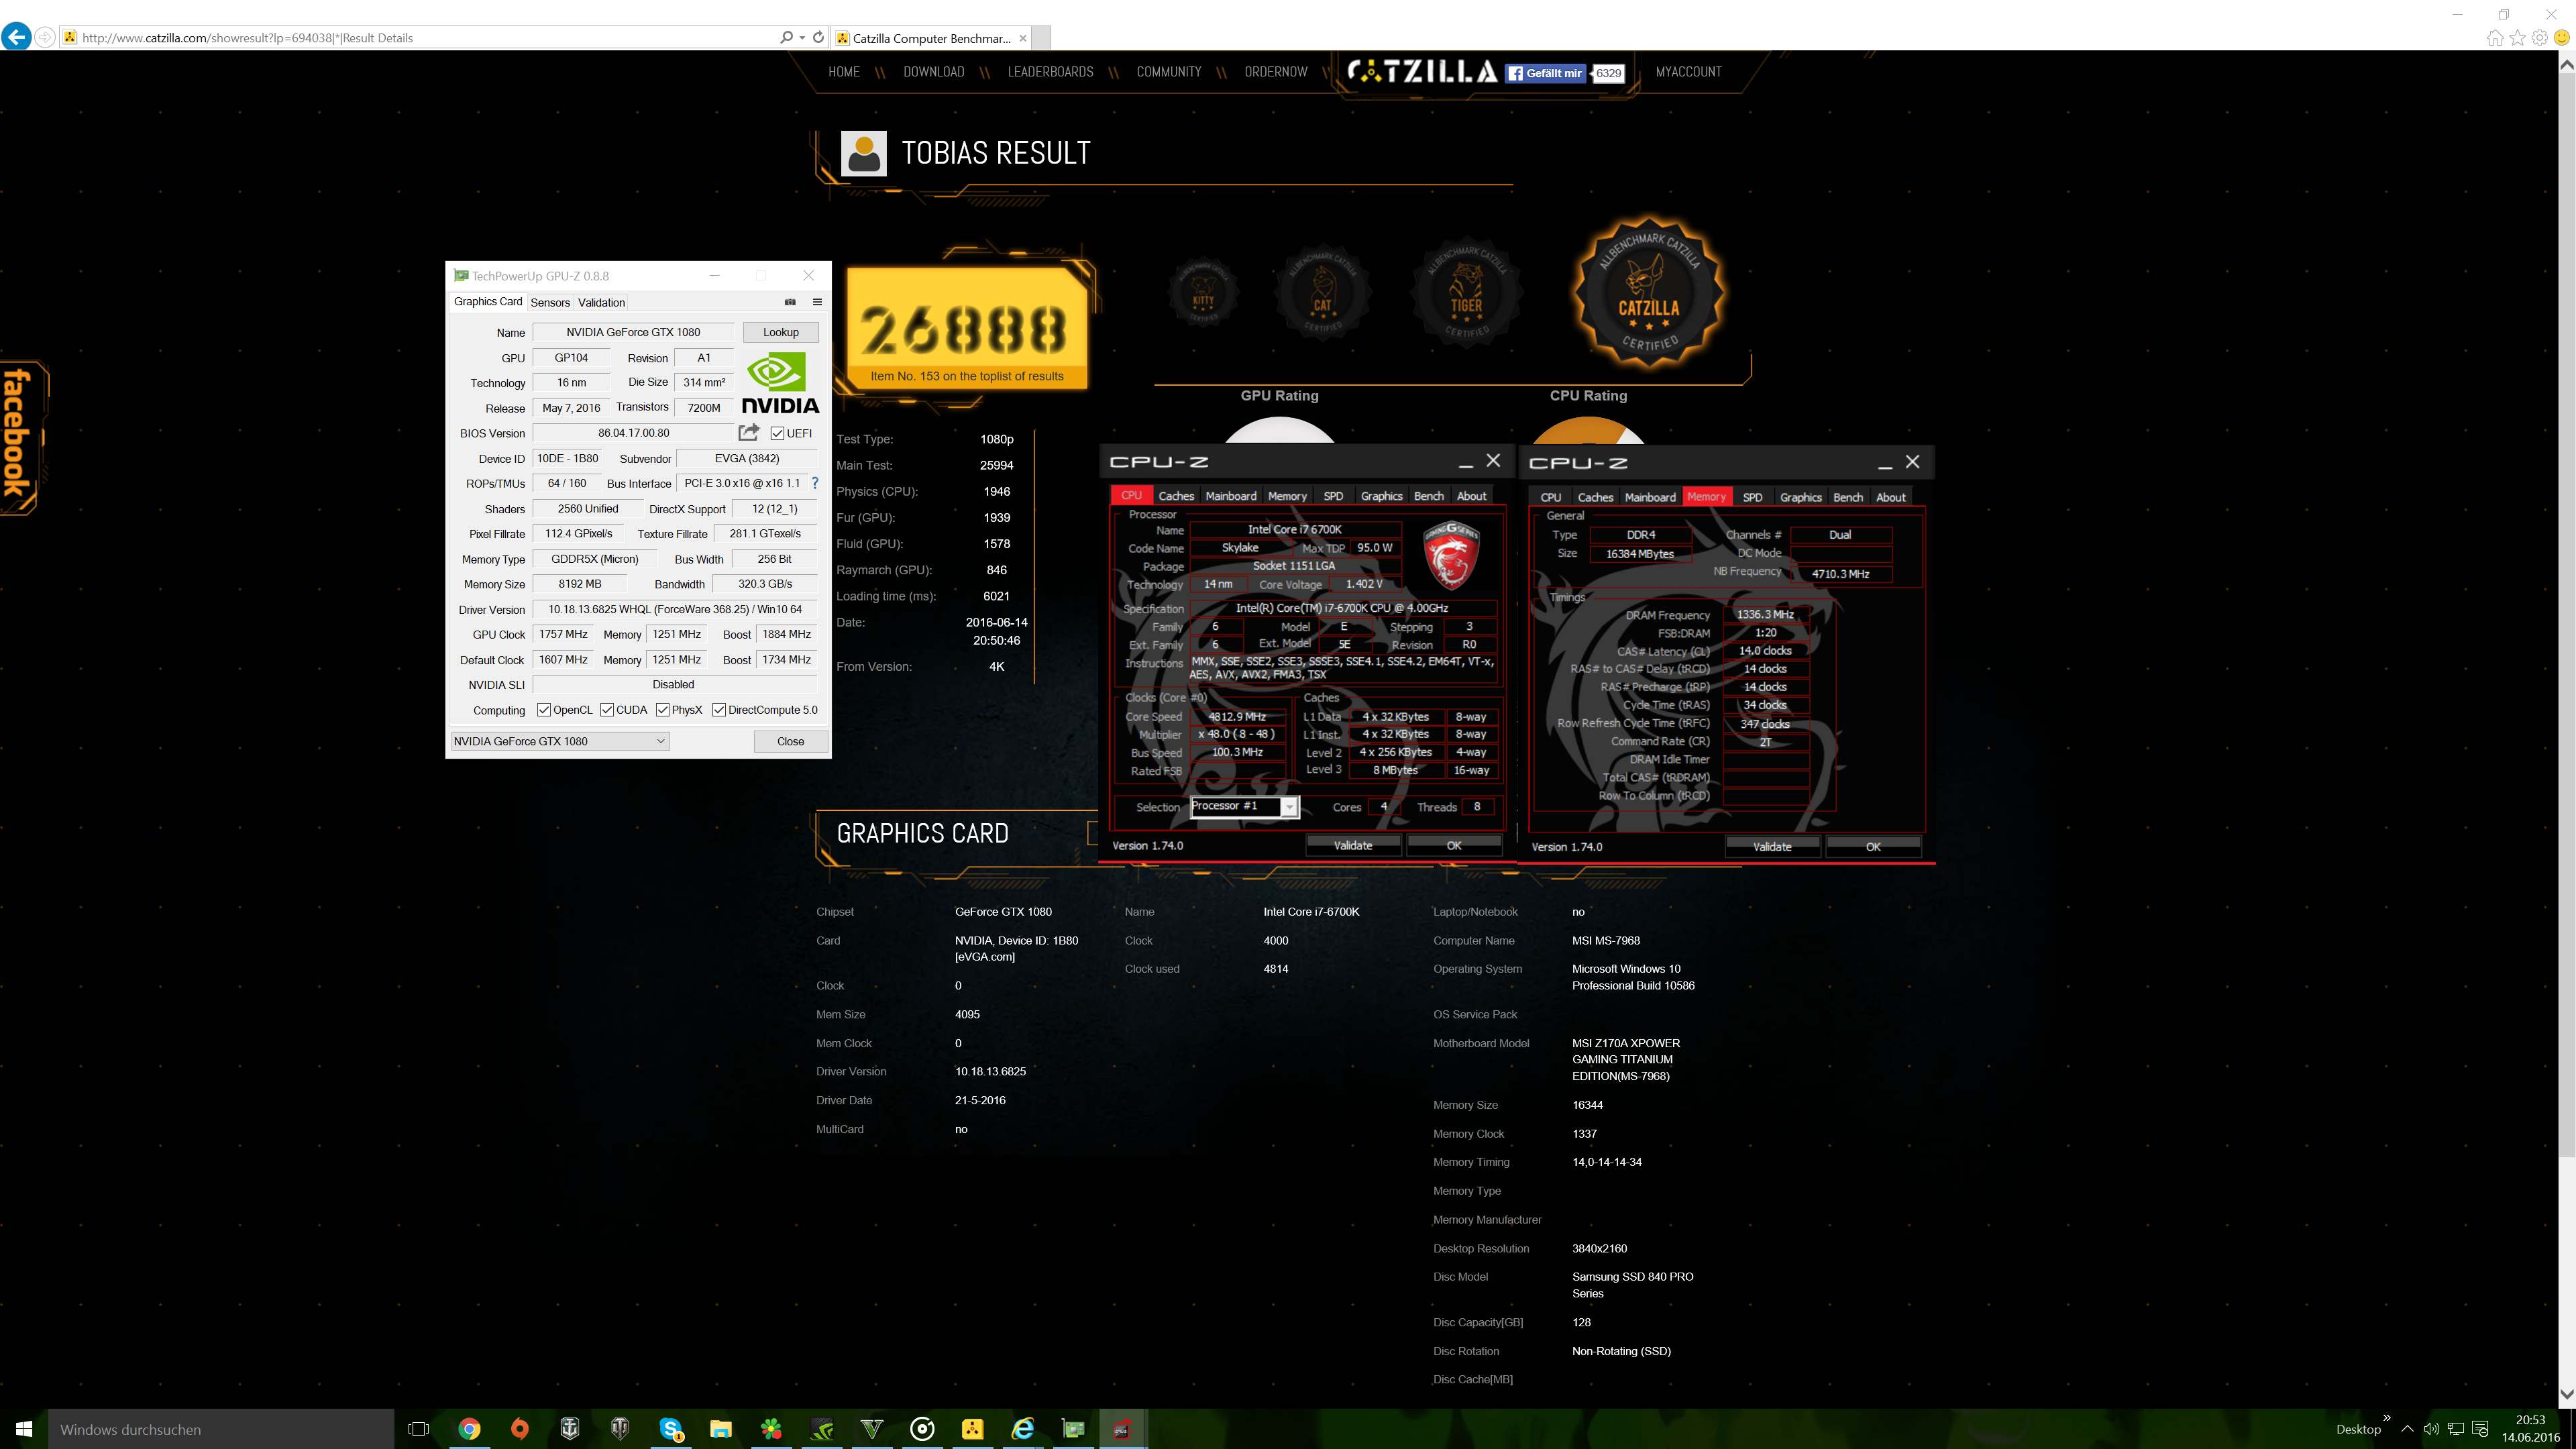Open Skype from the taskbar
This screenshot has width=2576, height=1449.
(x=671, y=1429)
